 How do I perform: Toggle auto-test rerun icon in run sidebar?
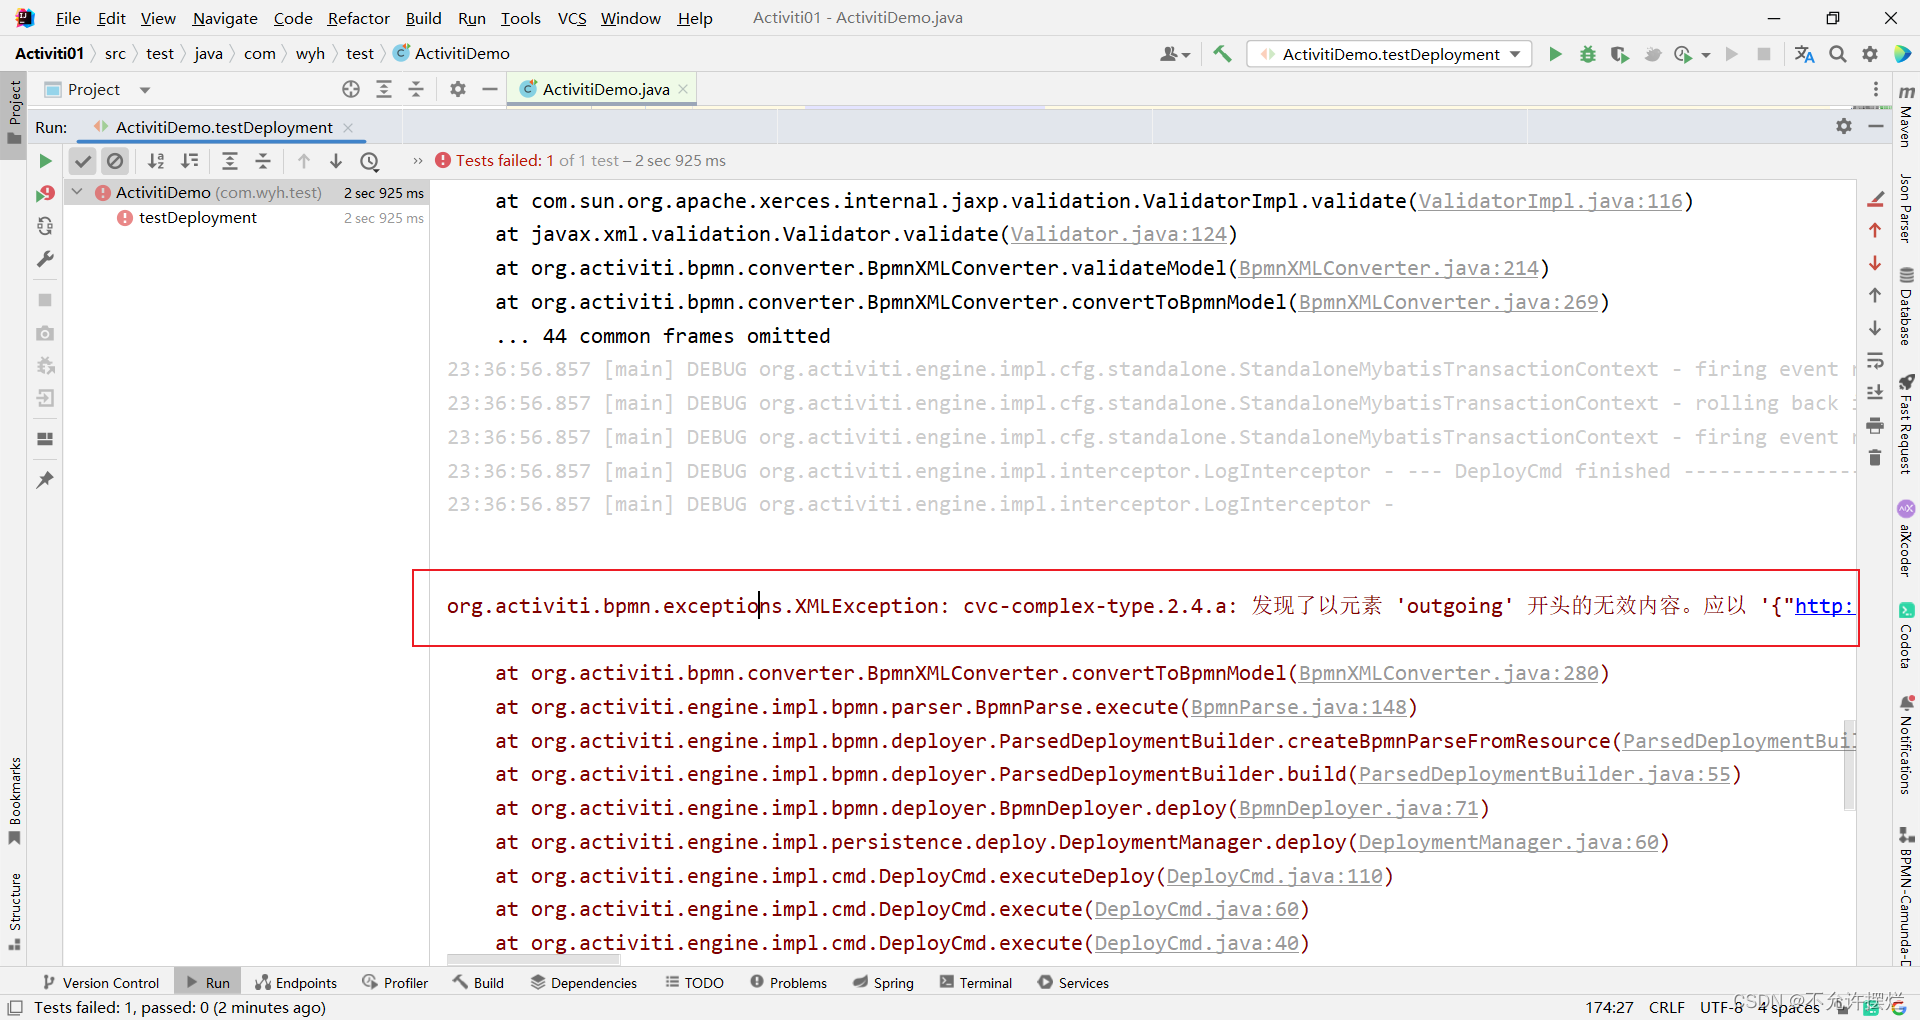pyautogui.click(x=45, y=227)
